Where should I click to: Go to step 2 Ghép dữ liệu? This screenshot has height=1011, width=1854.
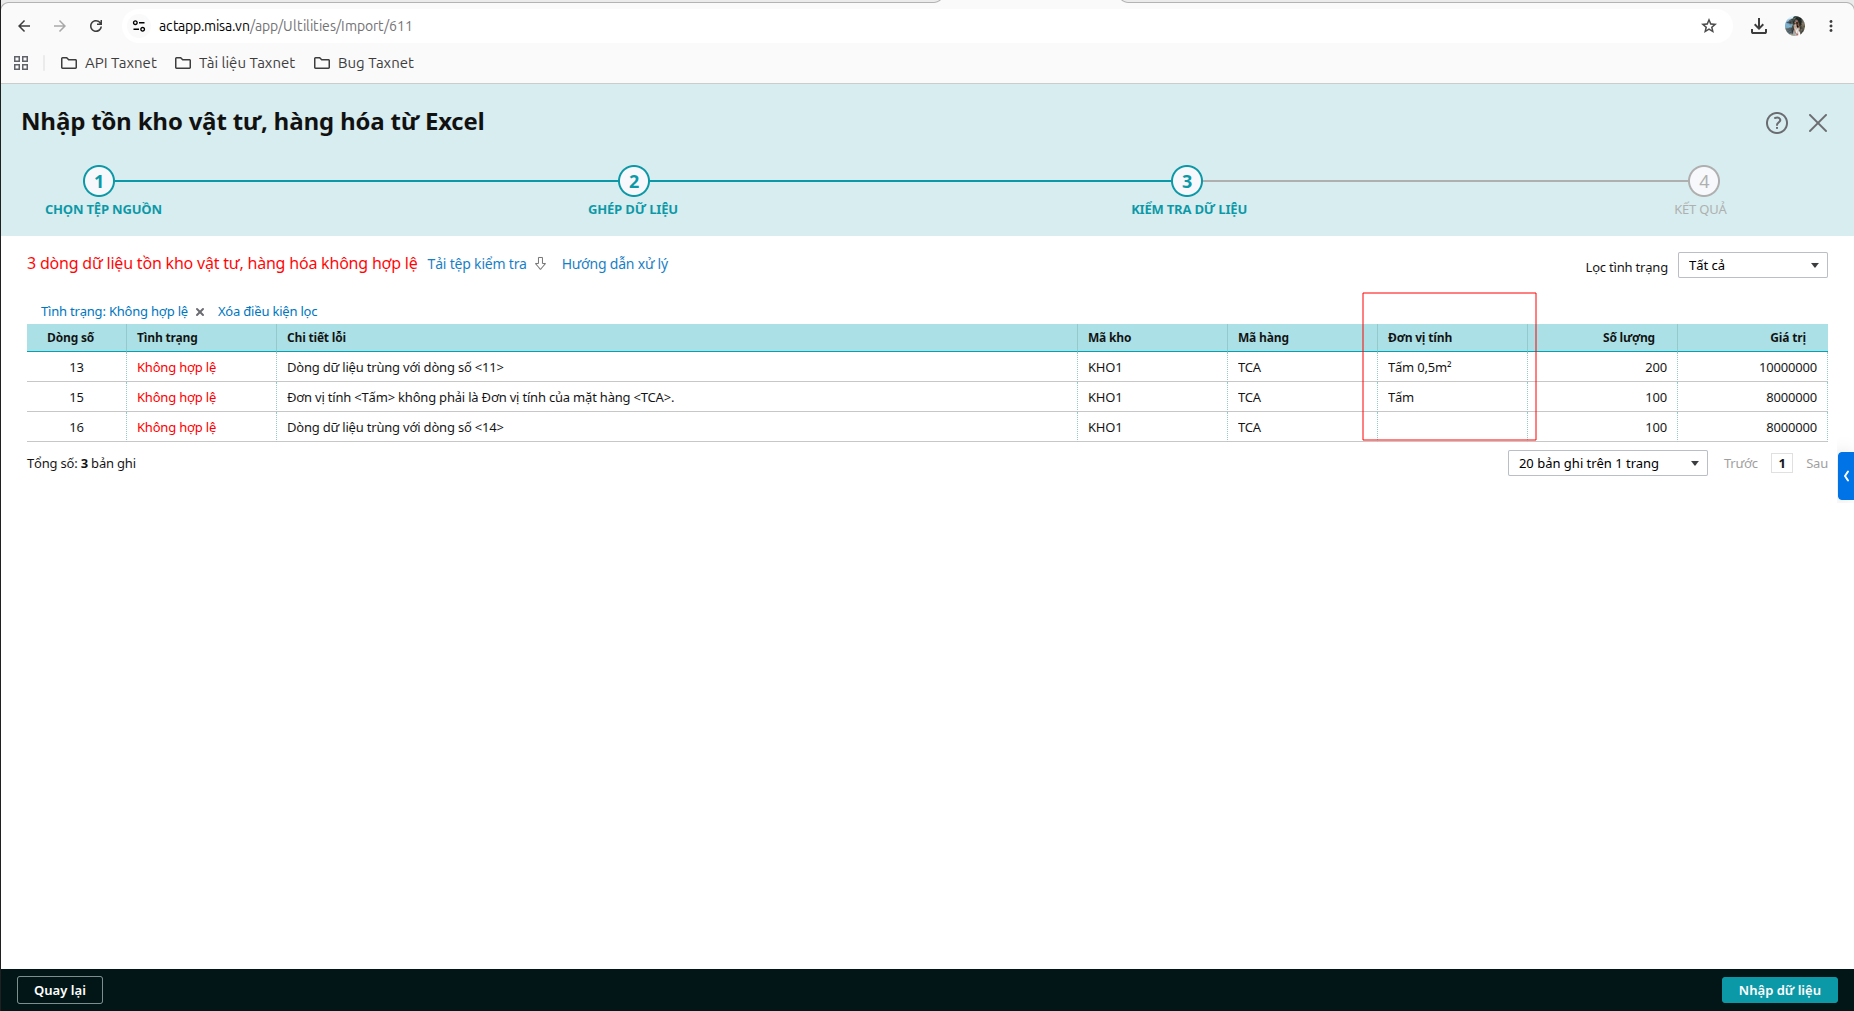coord(633,182)
